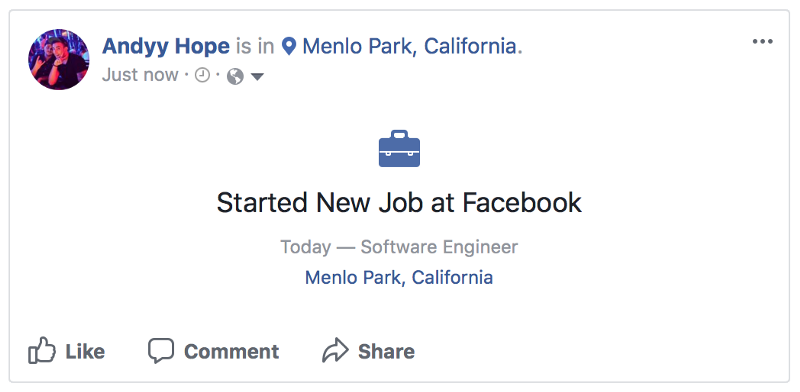Open Menlo Park, California link below job title
This screenshot has width=800, height=392.
click(x=399, y=278)
